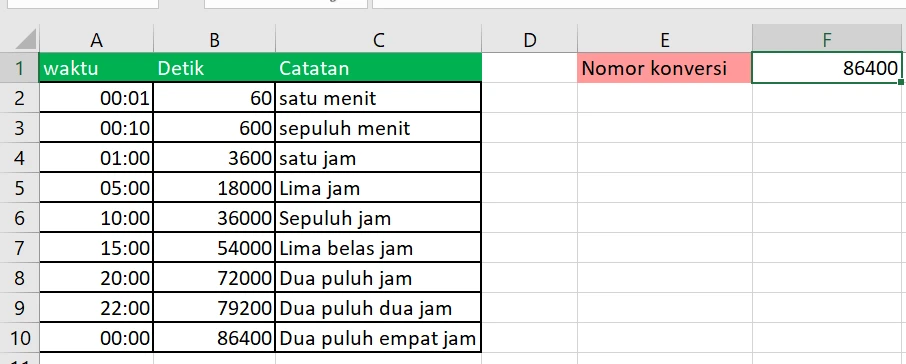Select row 1 header
The height and width of the screenshot is (364, 906).
pyautogui.click(x=20, y=68)
